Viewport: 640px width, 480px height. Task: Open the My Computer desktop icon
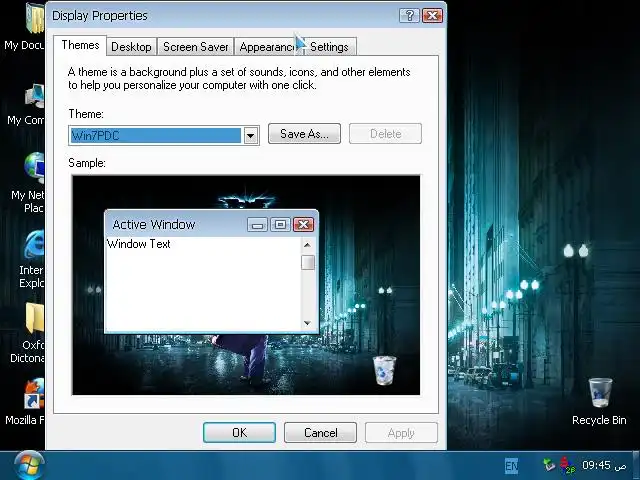pyautogui.click(x=26, y=104)
